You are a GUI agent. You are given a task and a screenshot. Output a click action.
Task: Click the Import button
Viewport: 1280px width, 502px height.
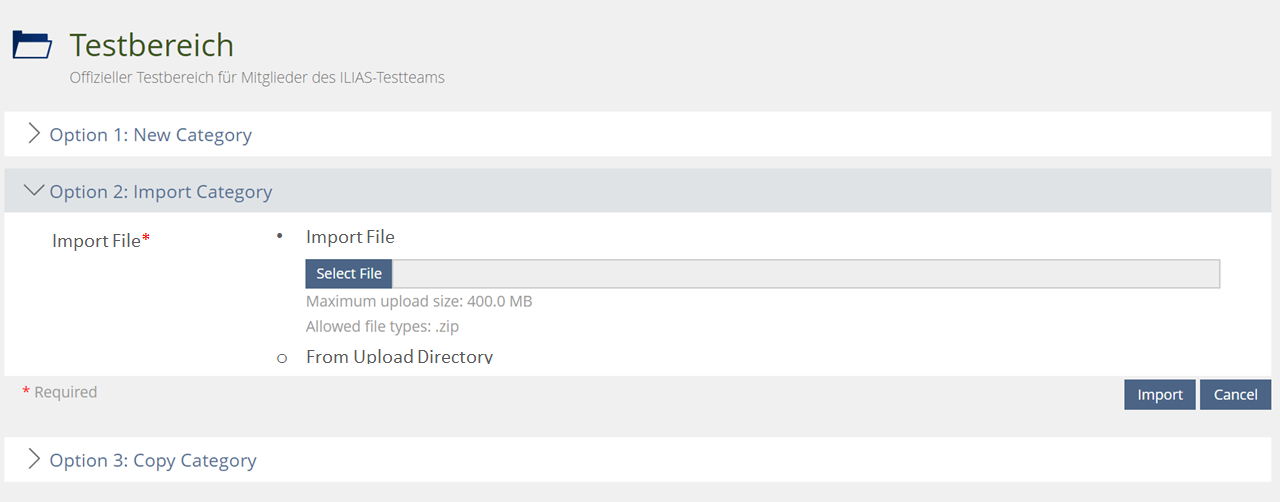(x=1159, y=395)
